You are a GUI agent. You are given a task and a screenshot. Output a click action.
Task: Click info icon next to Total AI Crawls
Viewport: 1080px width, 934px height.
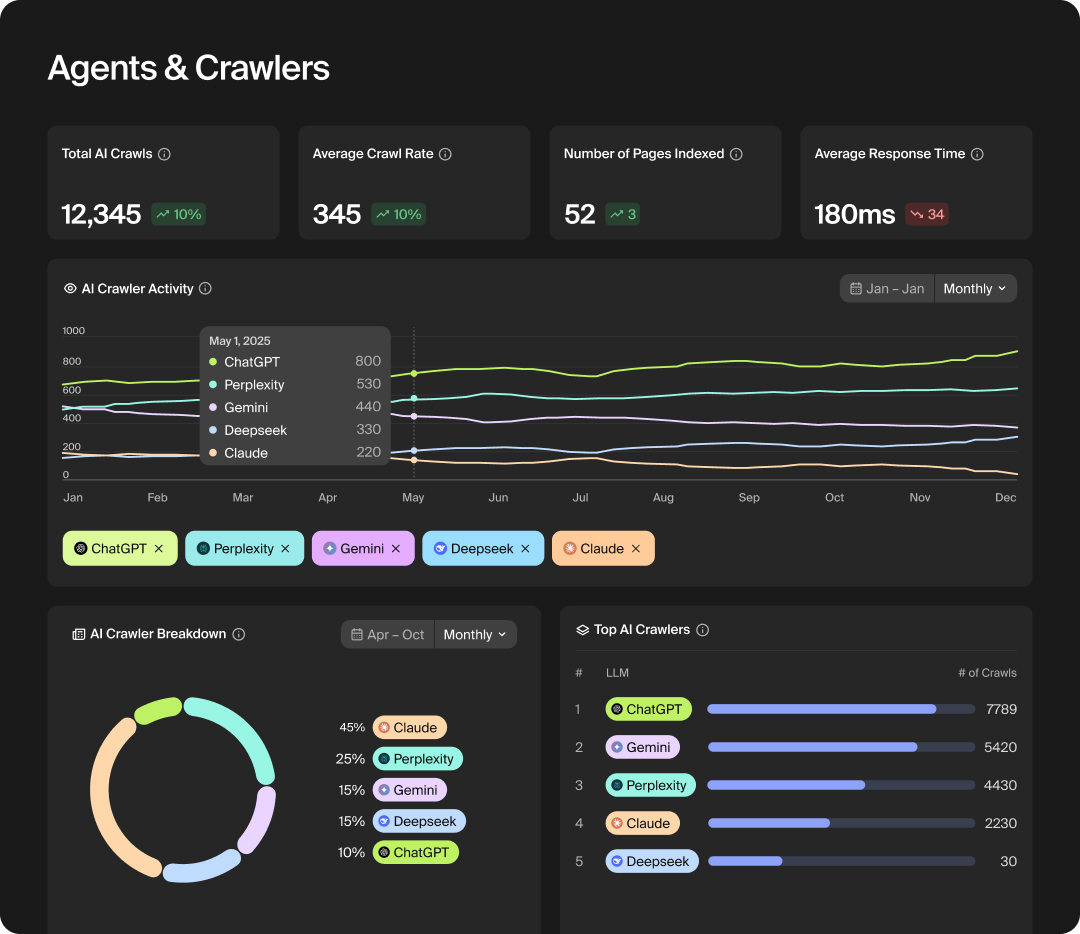(x=164, y=154)
